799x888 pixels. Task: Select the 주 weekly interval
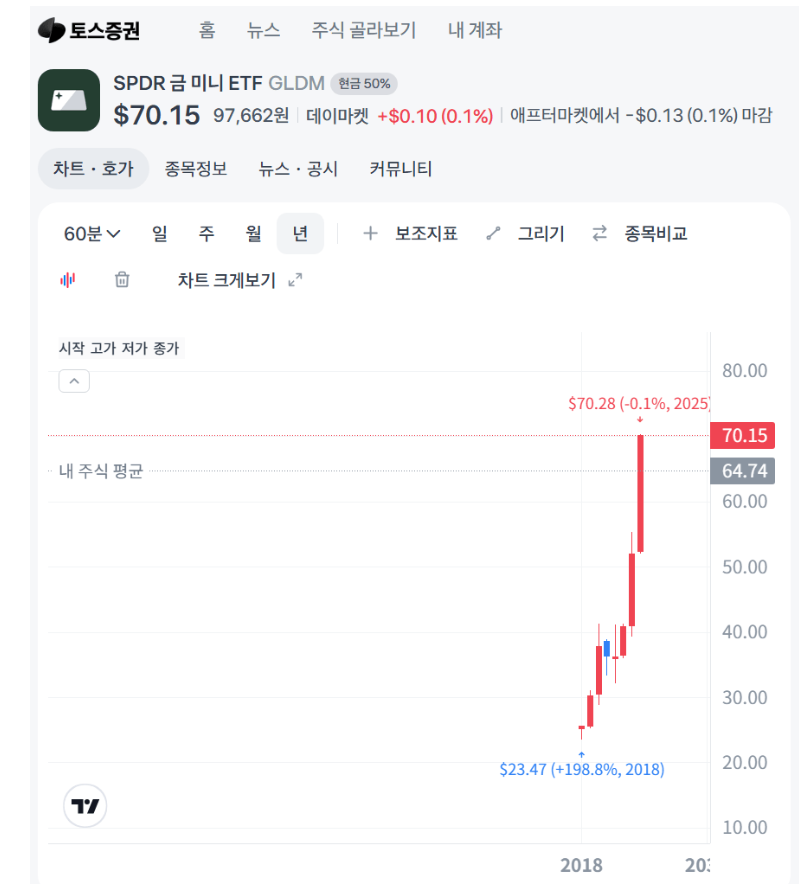click(x=207, y=234)
